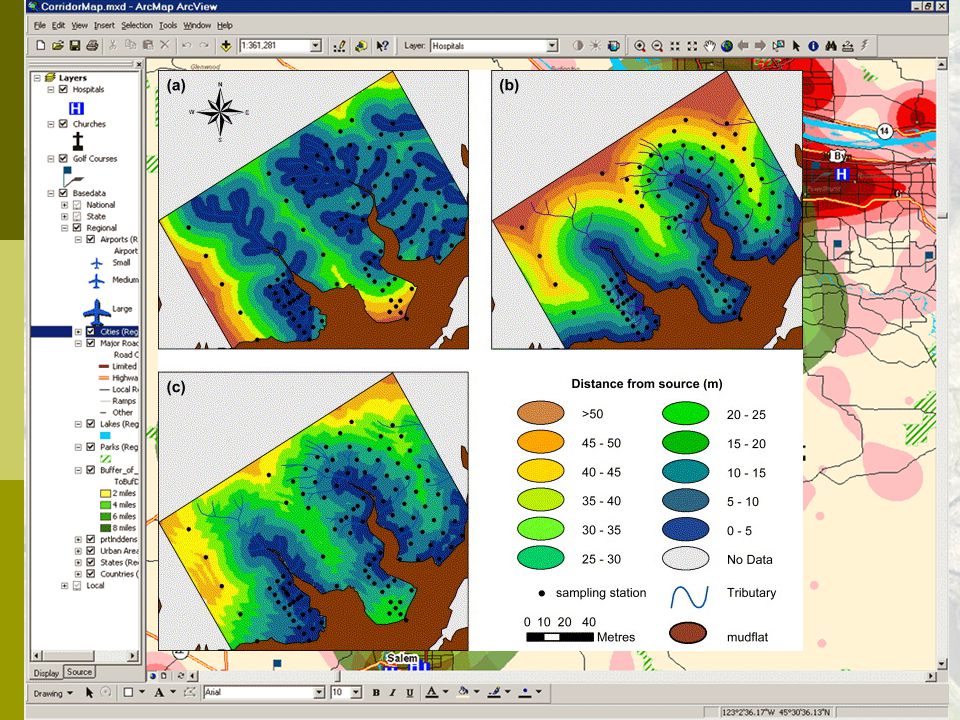Activate the What's This help pointer
960x720 pixels.
[x=383, y=46]
